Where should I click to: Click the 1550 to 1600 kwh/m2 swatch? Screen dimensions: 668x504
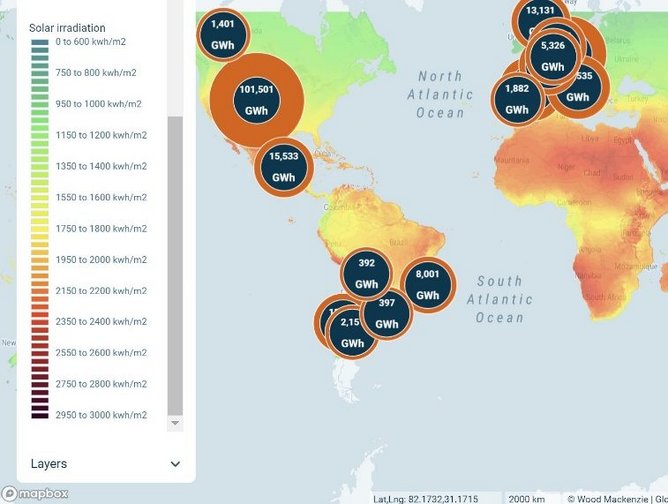(x=39, y=198)
